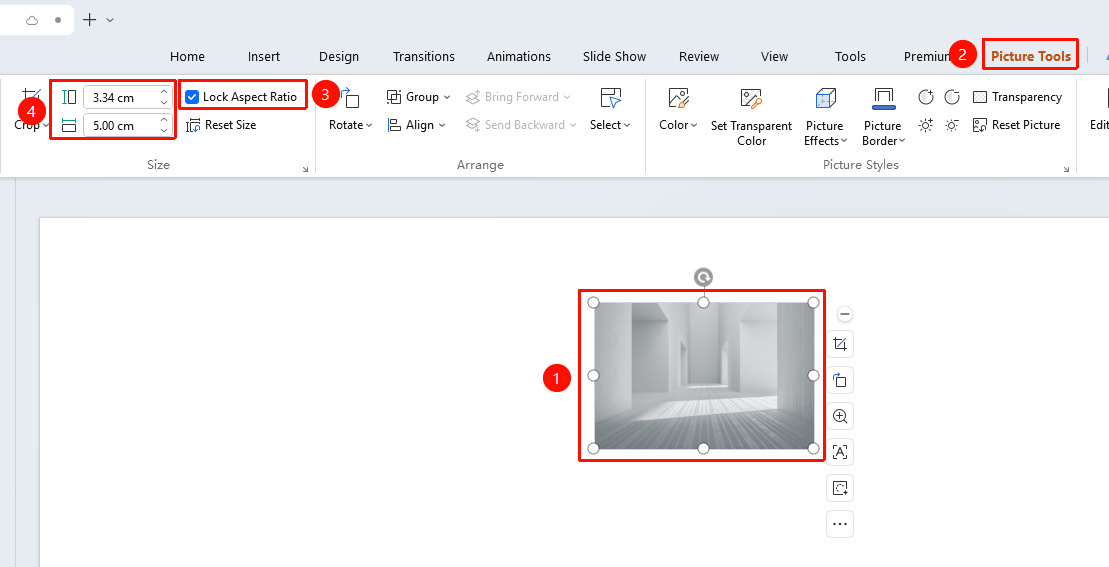This screenshot has width=1109, height=567.
Task: Decrease picture contrast
Action: pyautogui.click(x=952, y=97)
